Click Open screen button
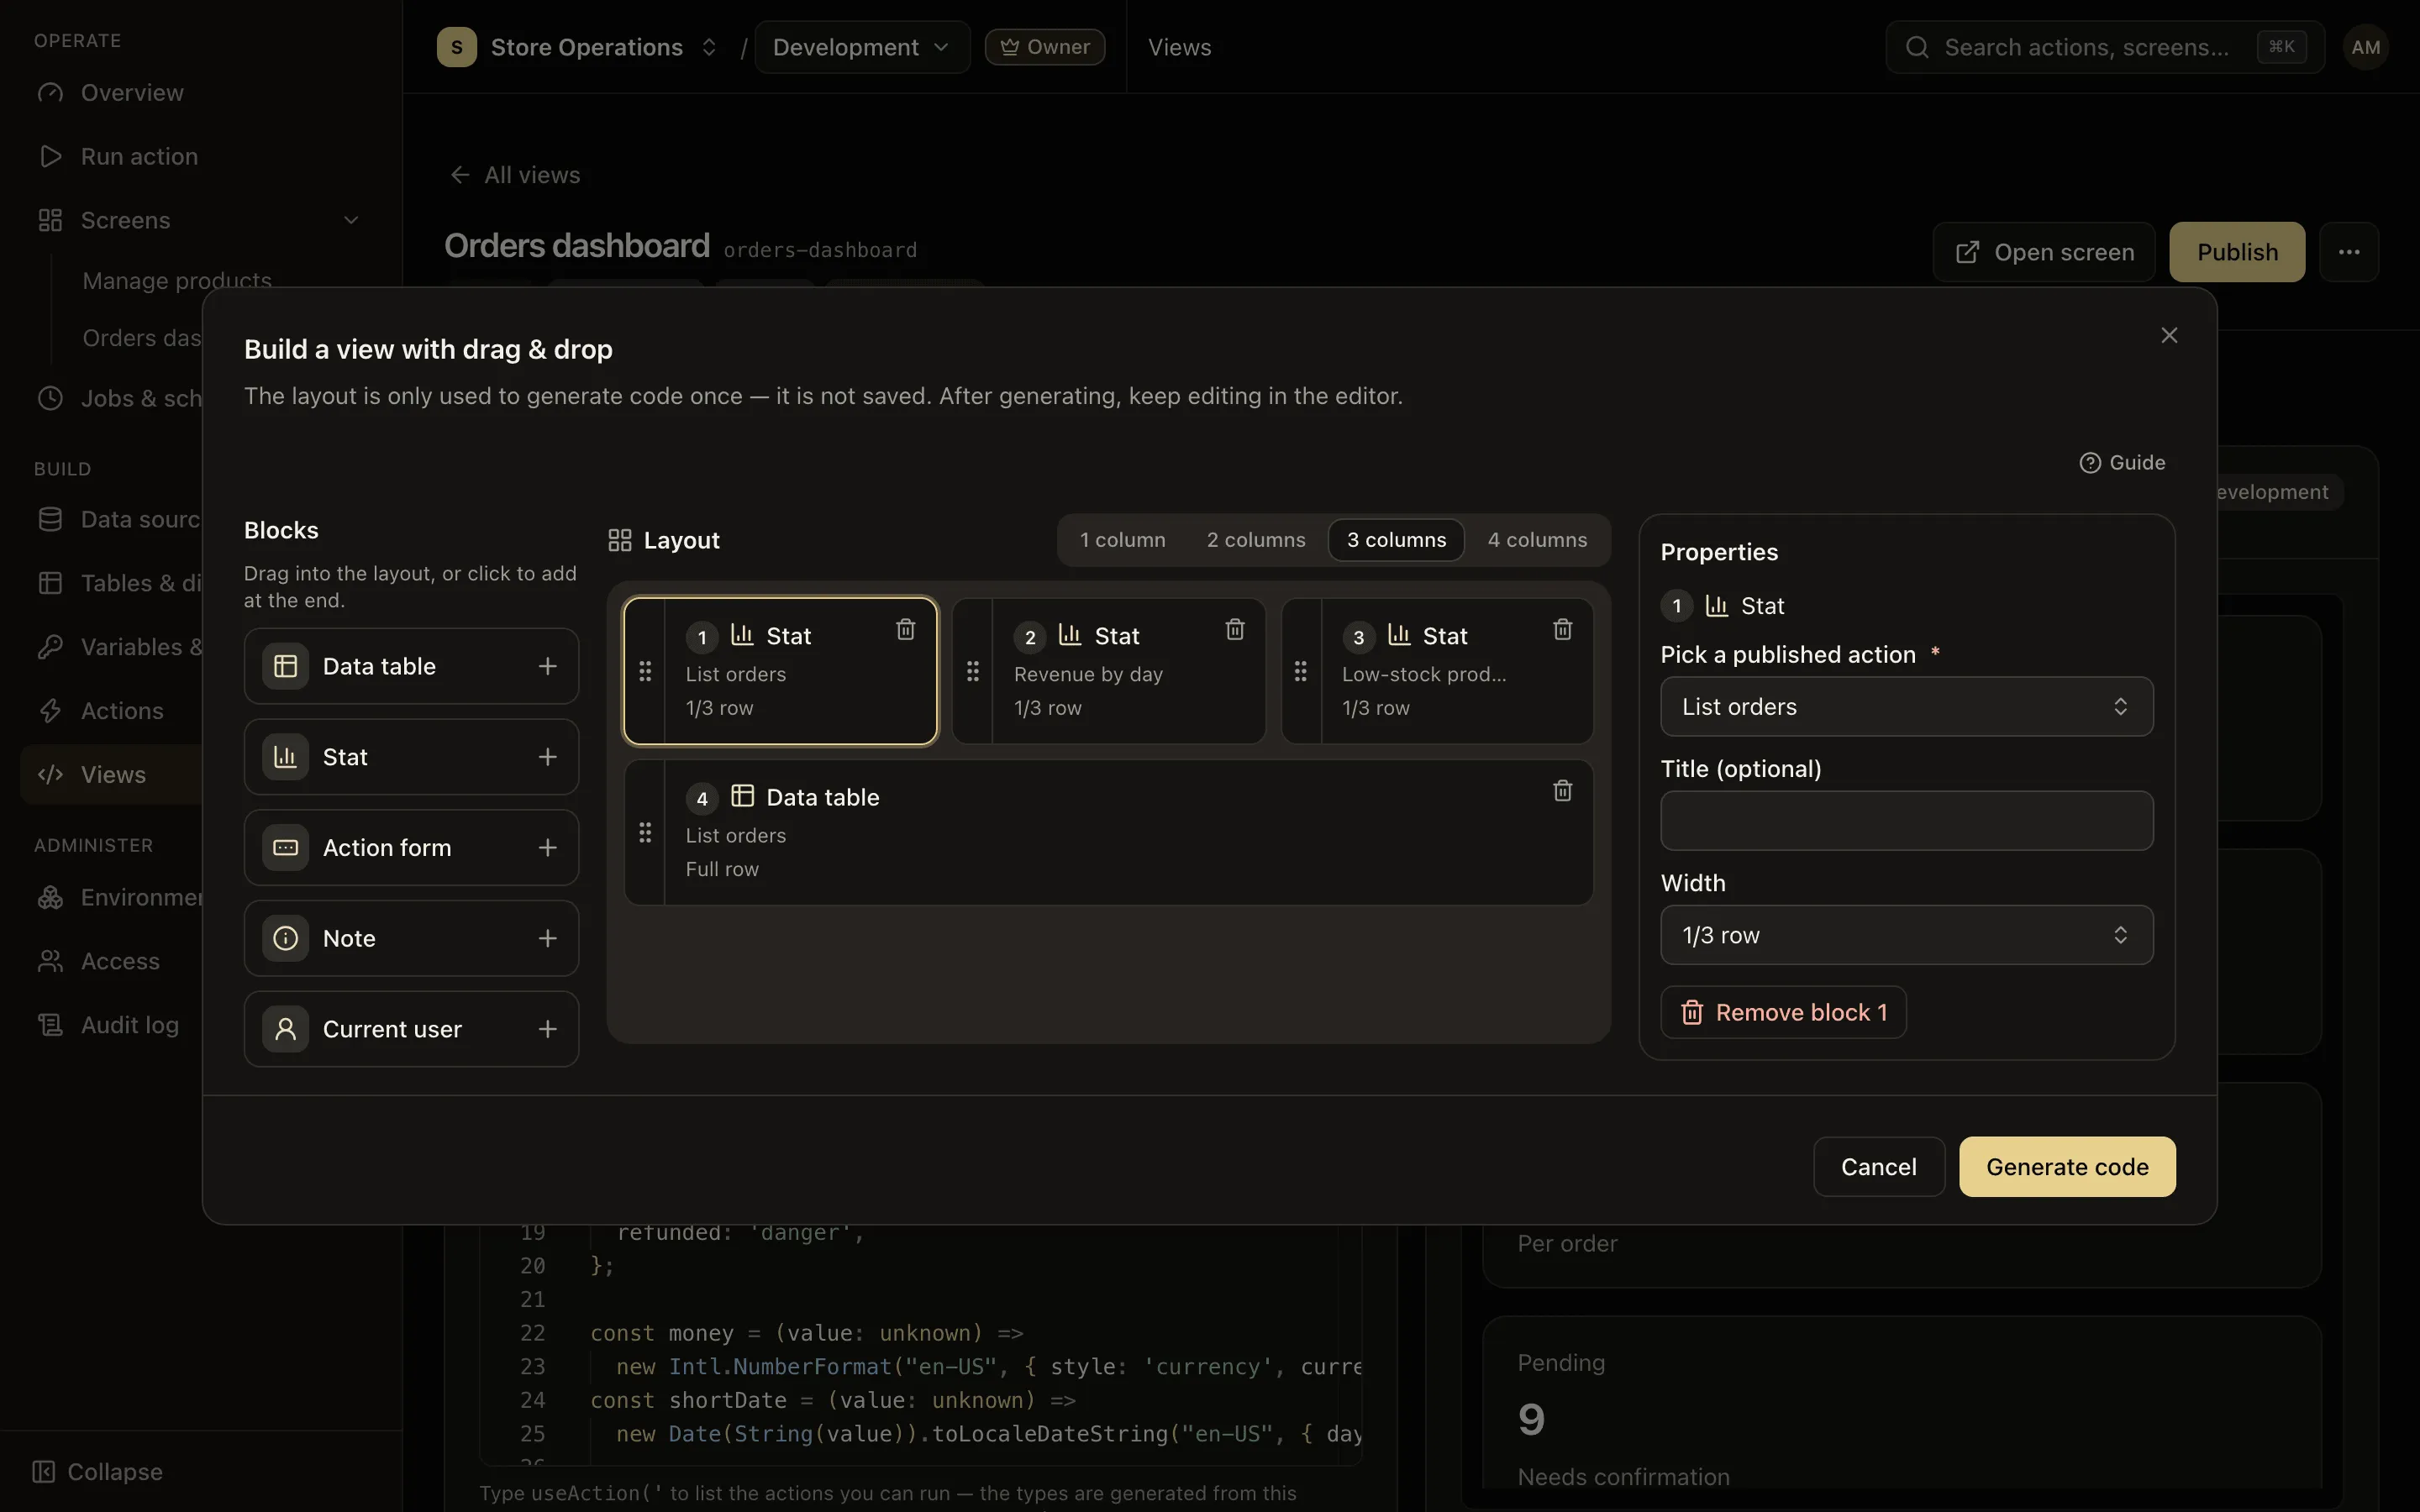The width and height of the screenshot is (2420, 1512). [2044, 252]
